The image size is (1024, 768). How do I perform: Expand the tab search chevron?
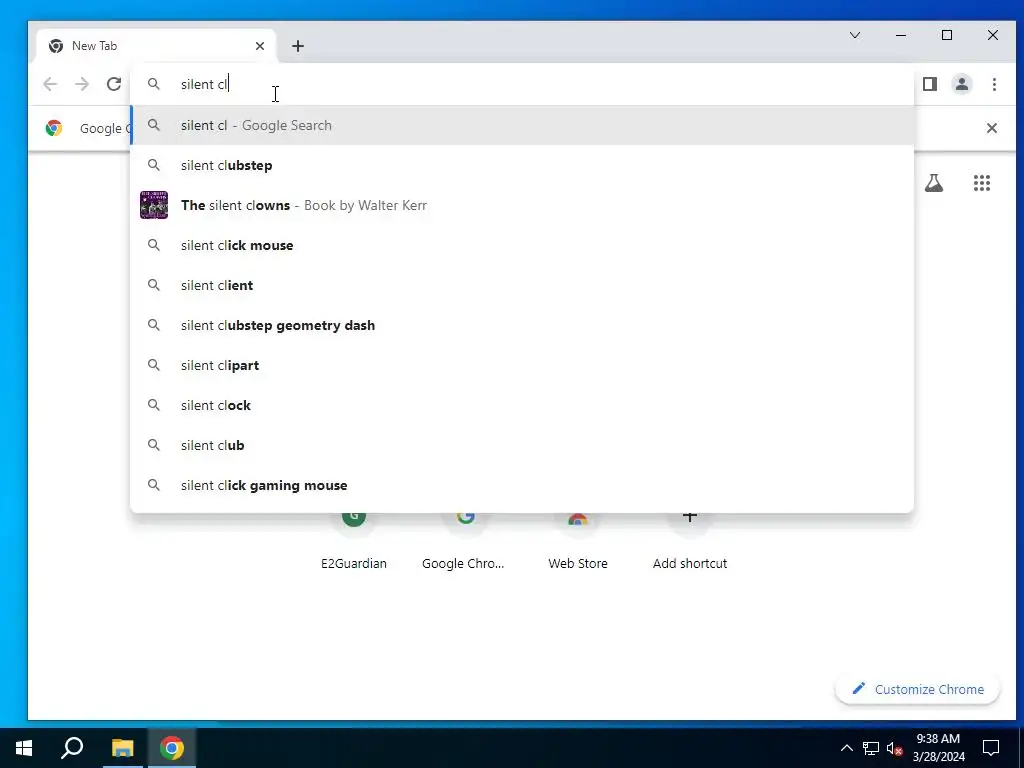pos(855,35)
